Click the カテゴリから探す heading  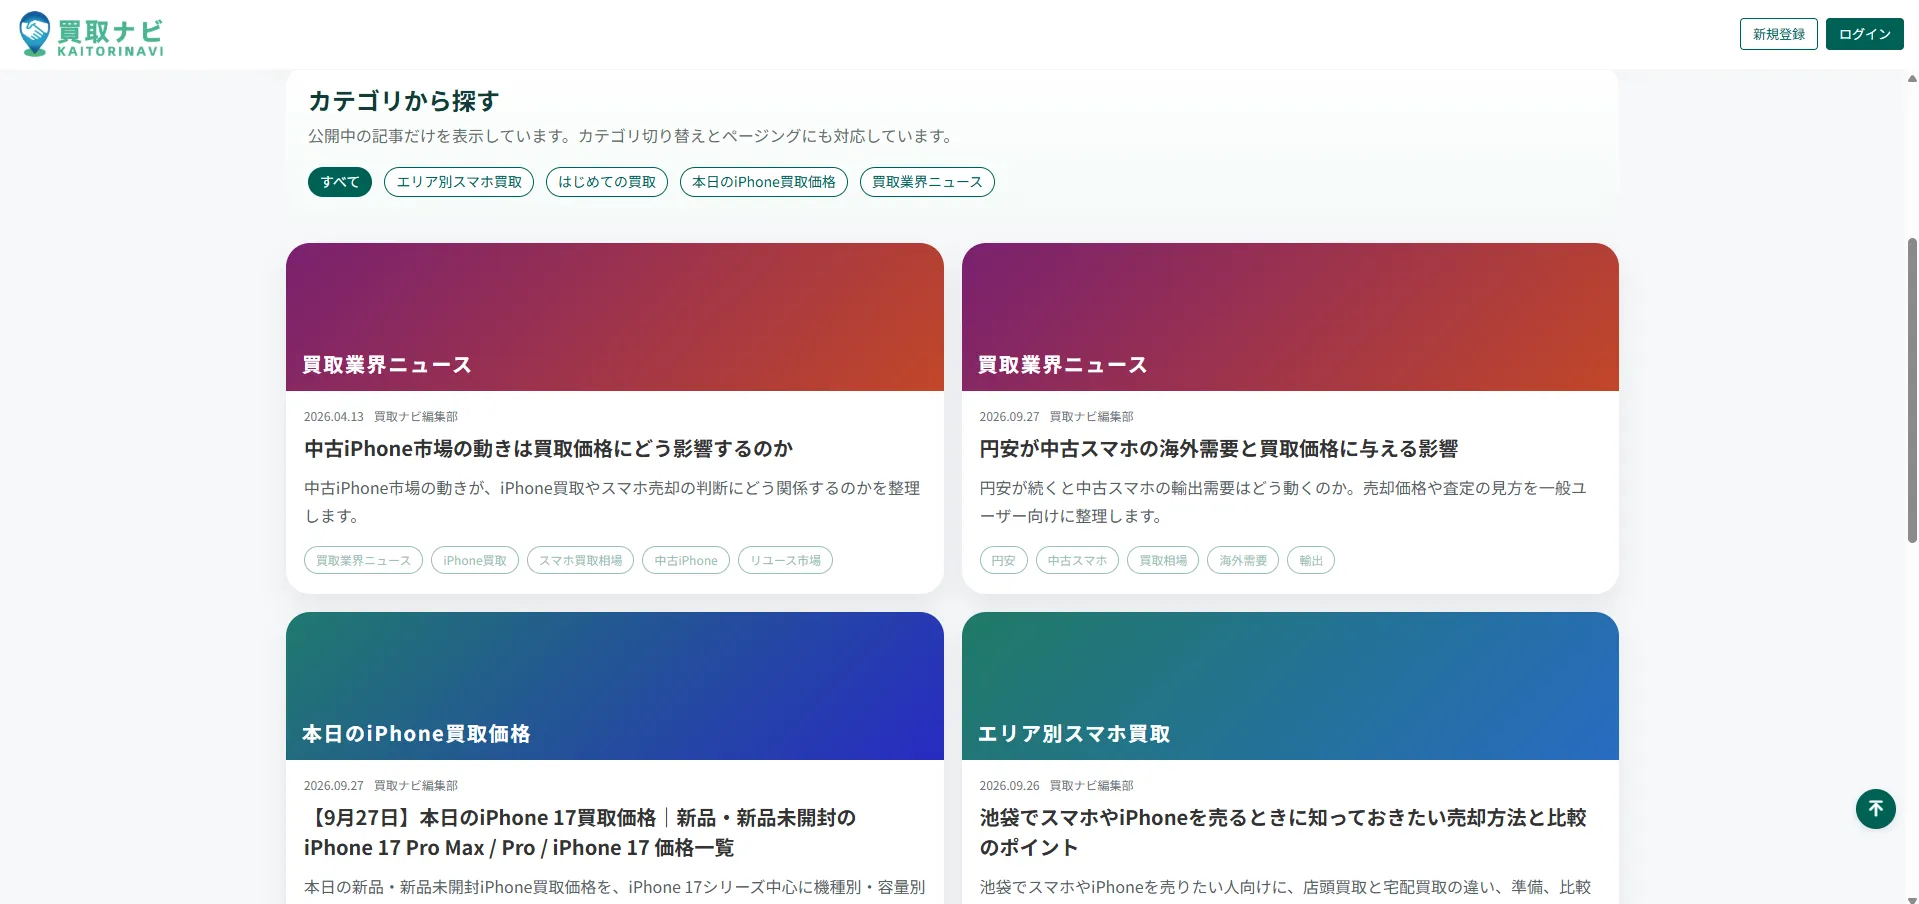pyautogui.click(x=403, y=101)
